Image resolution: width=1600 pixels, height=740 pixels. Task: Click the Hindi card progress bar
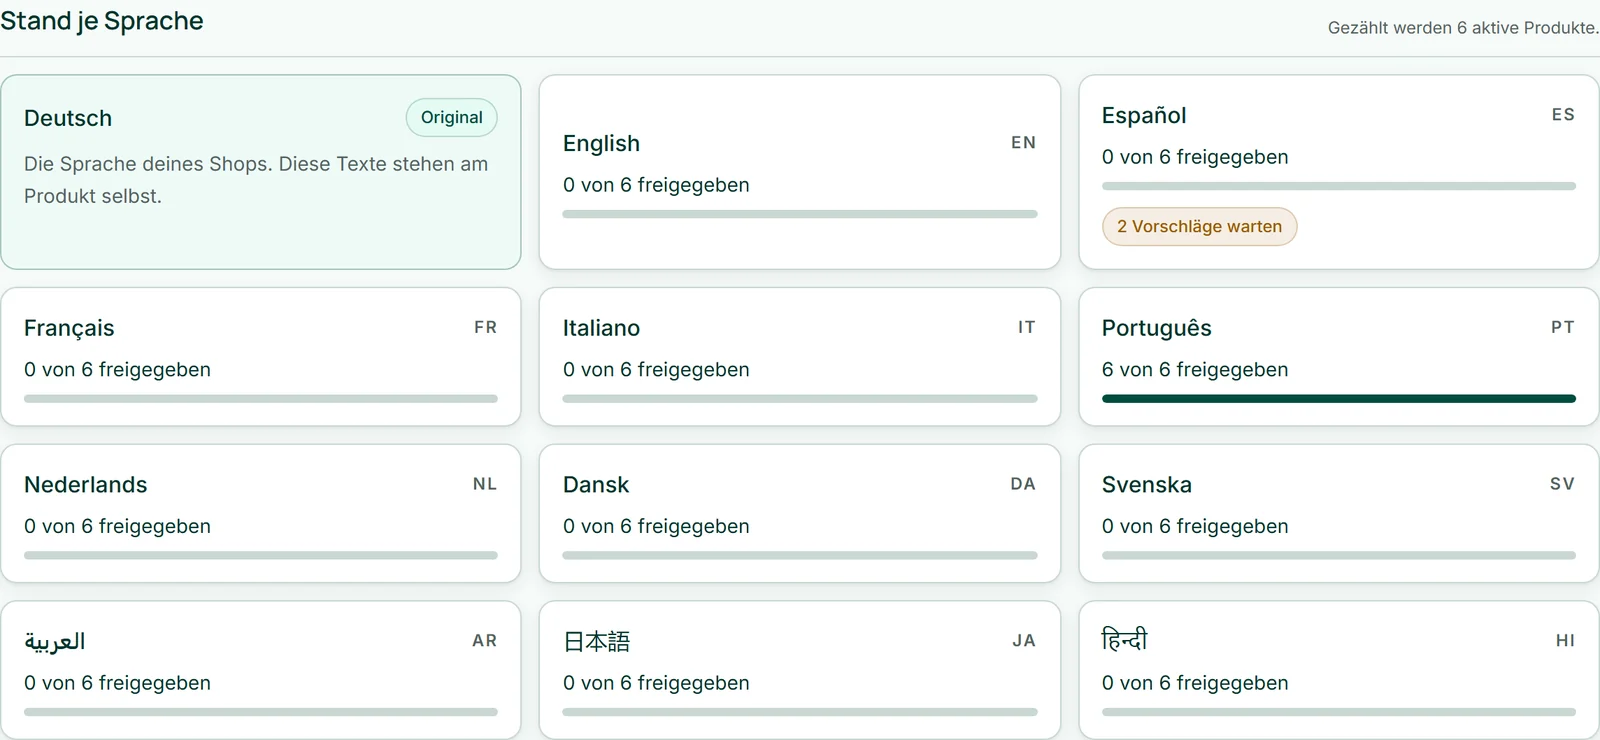click(1339, 712)
